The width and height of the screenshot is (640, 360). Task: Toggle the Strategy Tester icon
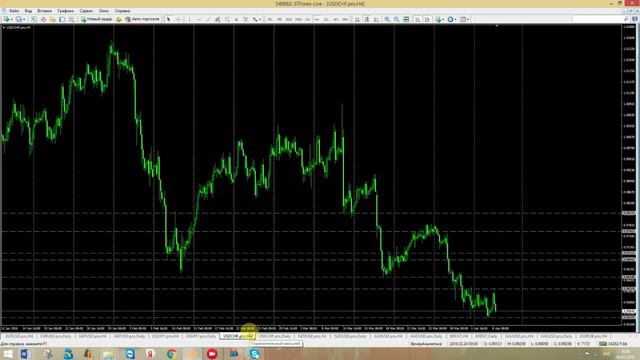point(71,19)
